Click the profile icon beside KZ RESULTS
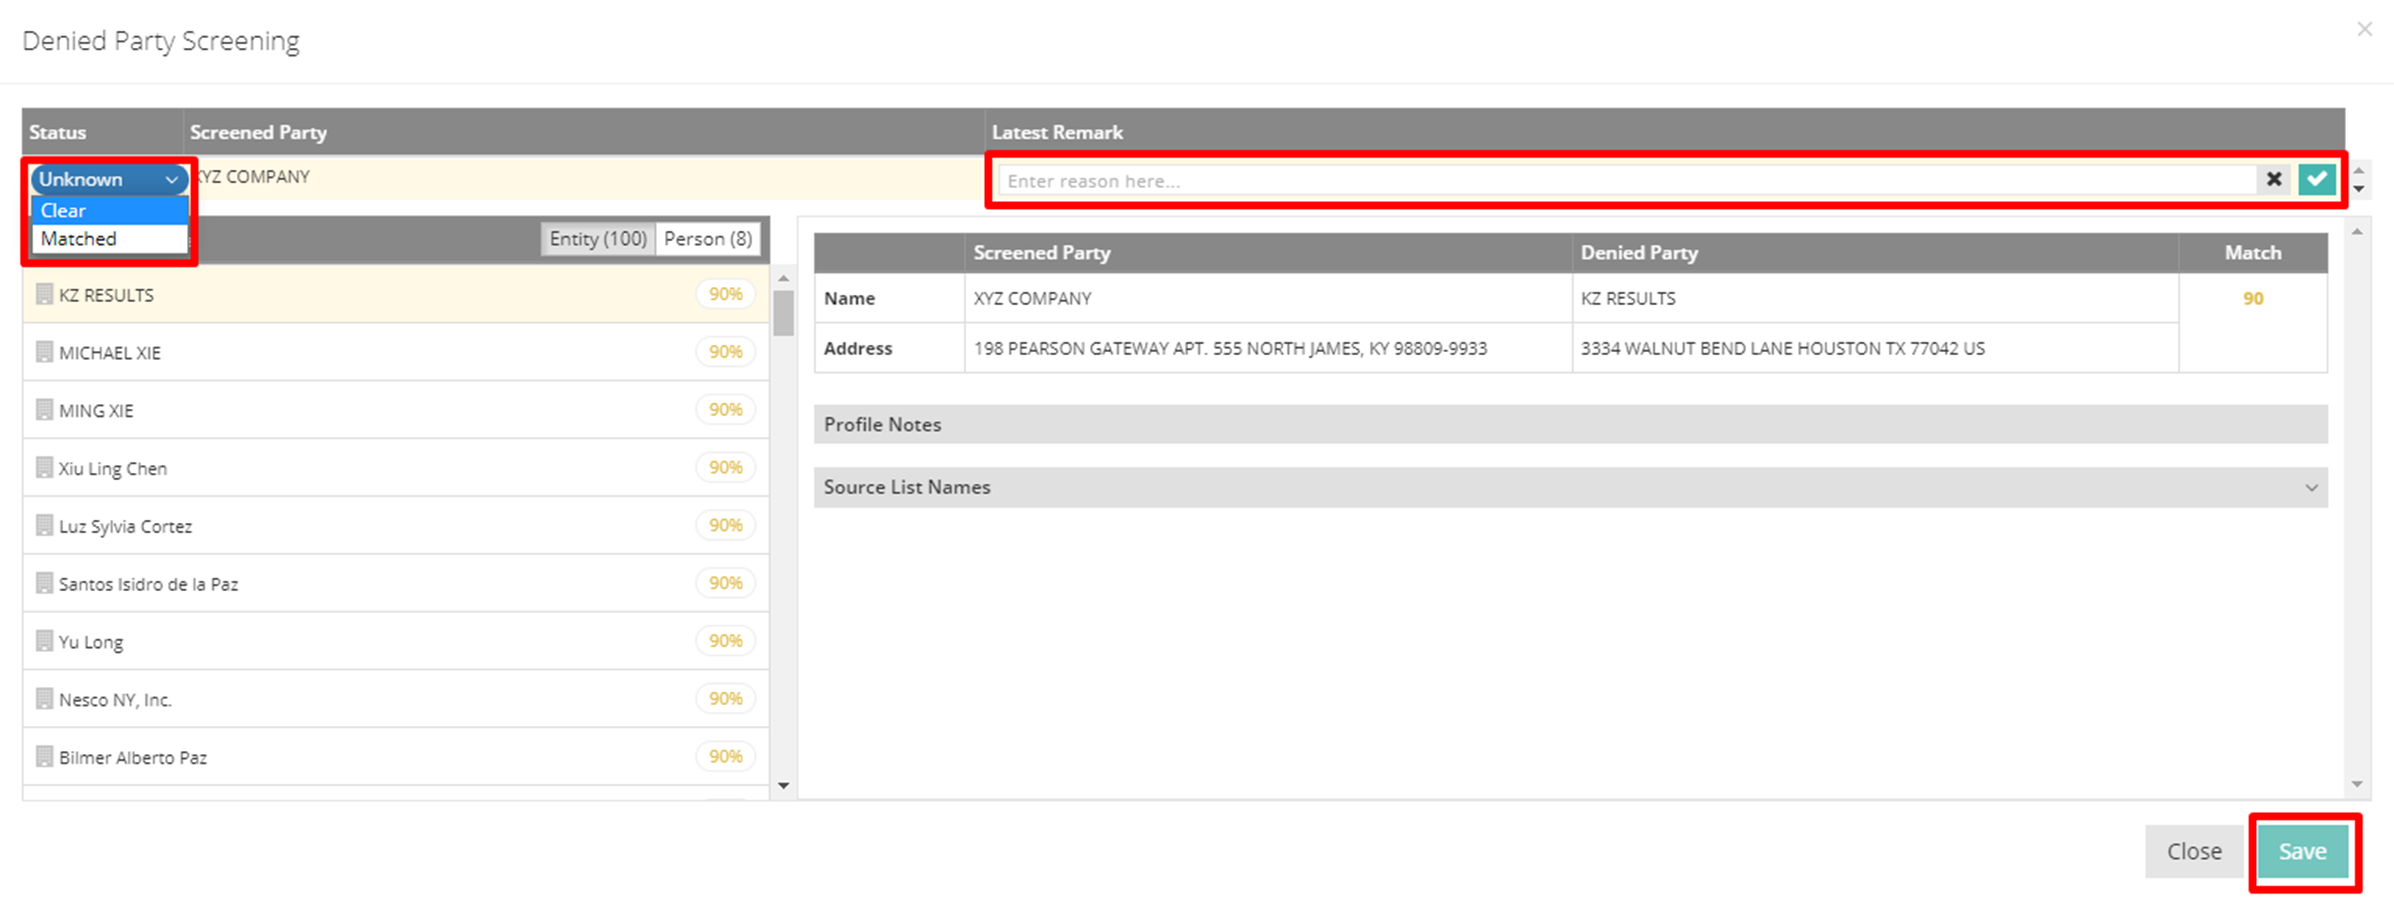 [x=44, y=294]
